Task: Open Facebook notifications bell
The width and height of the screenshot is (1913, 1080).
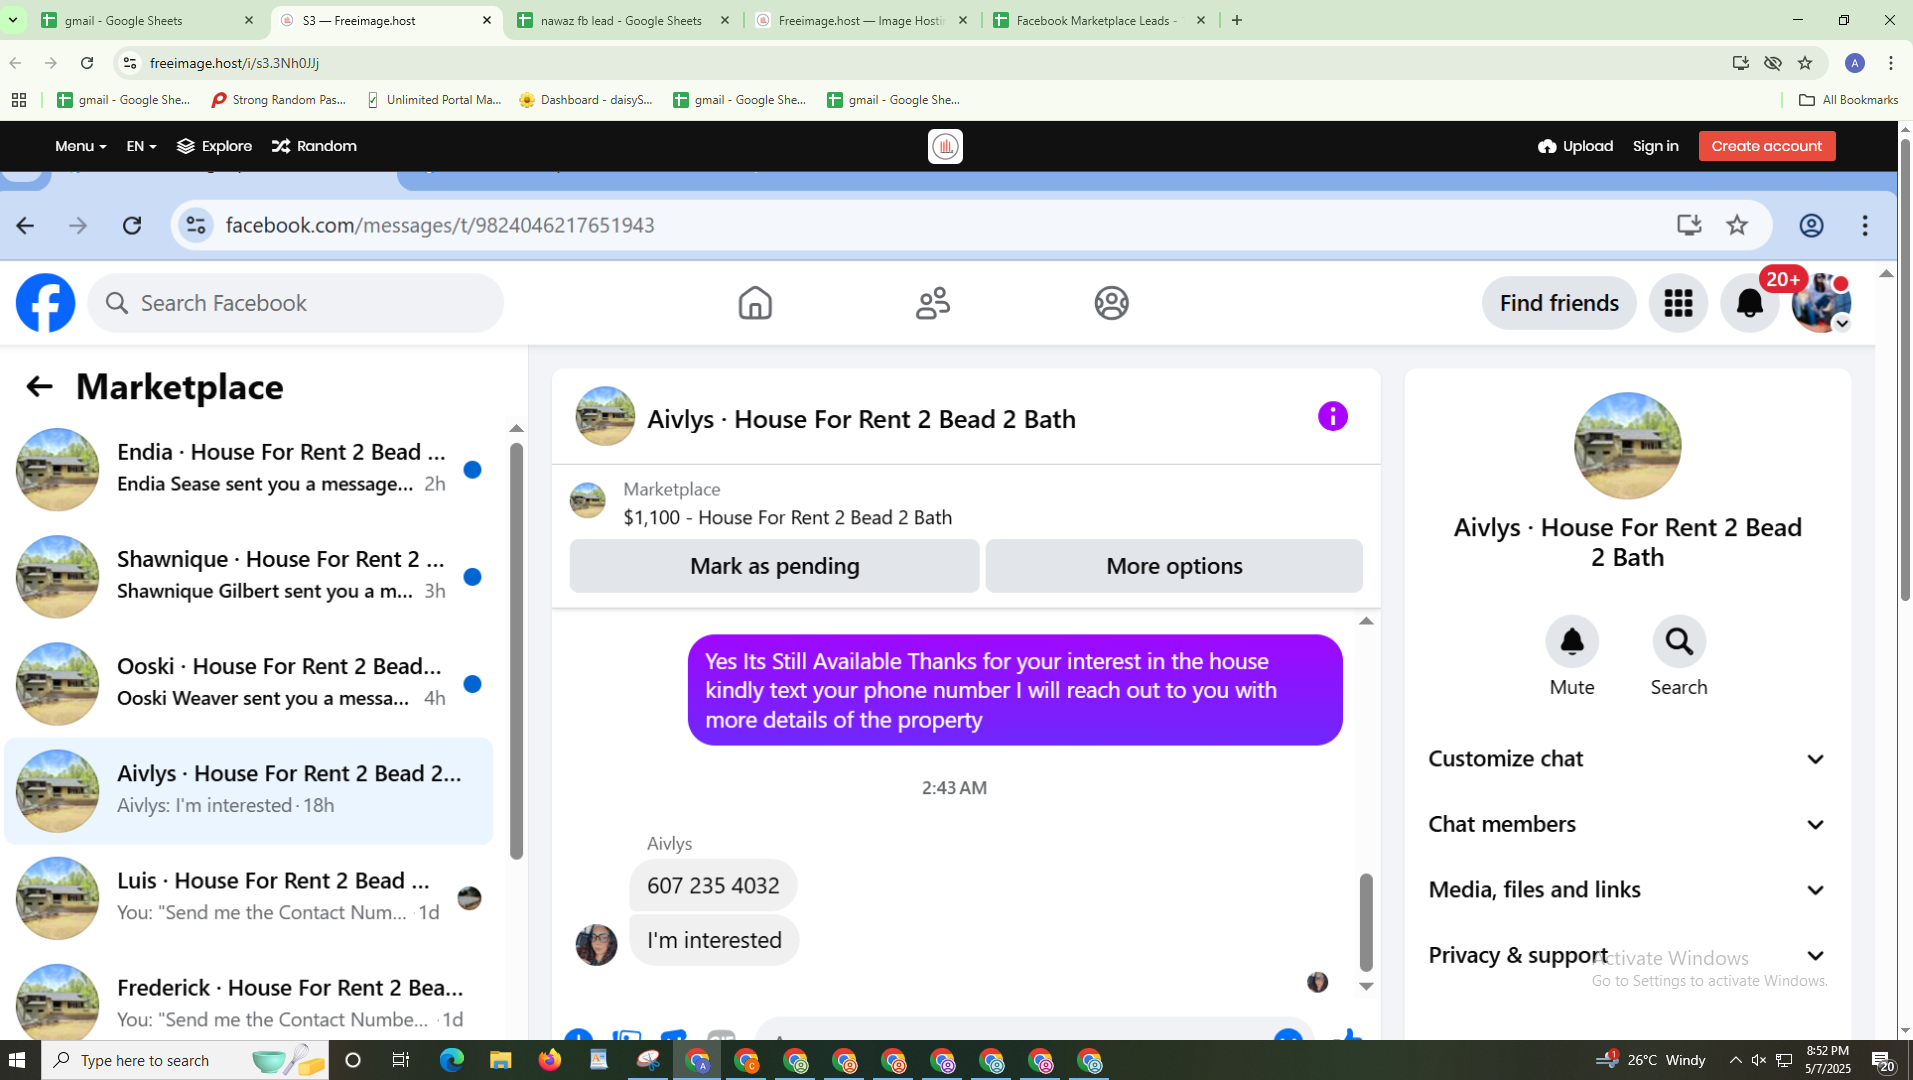Action: click(1749, 303)
